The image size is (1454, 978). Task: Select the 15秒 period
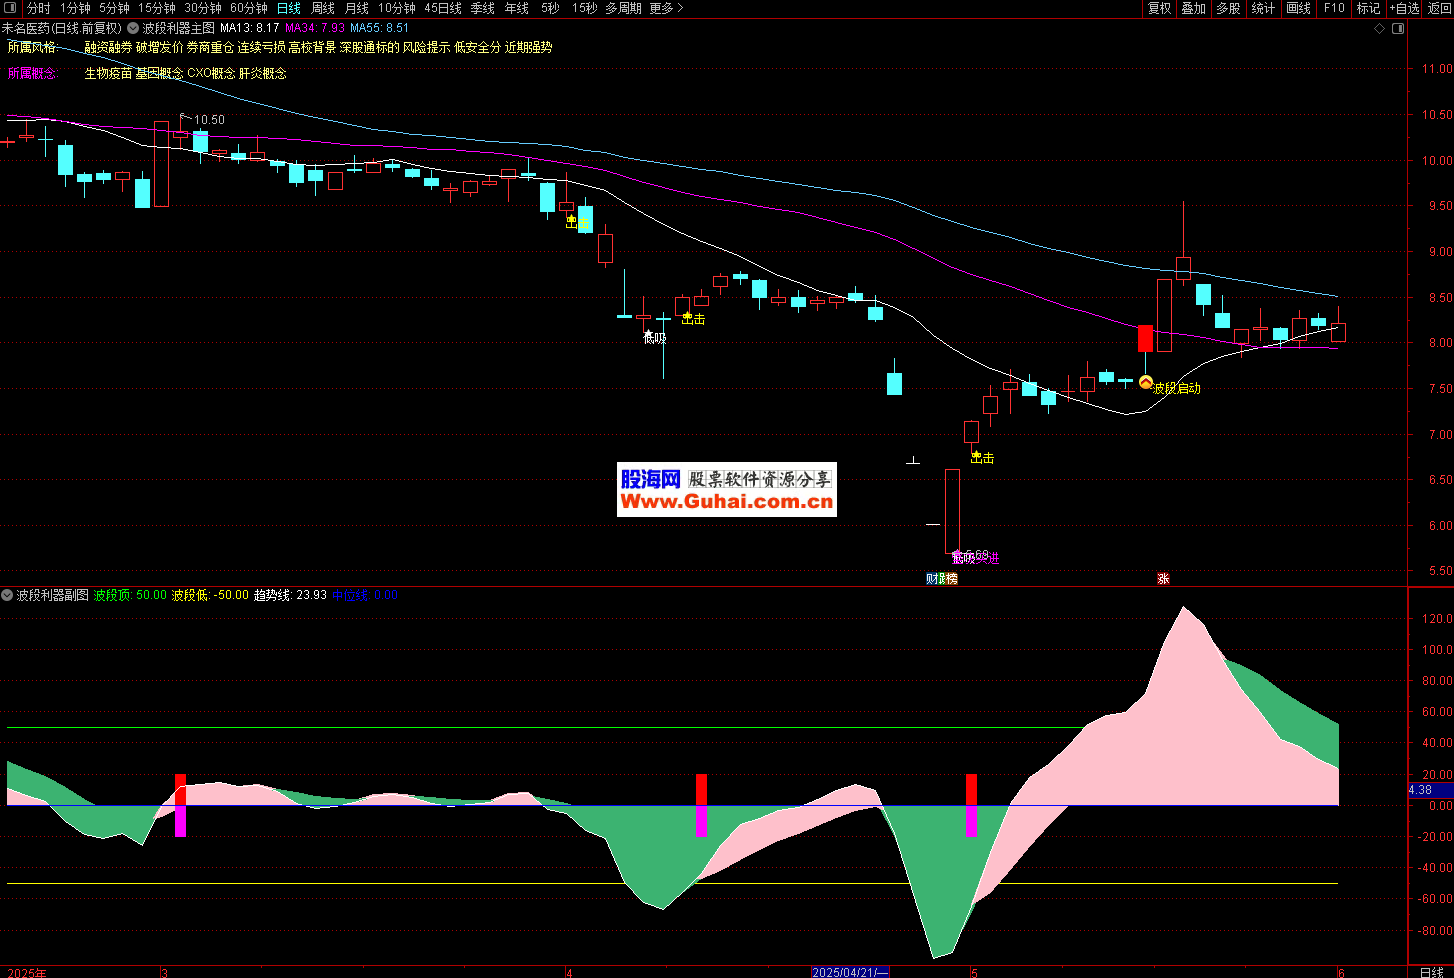tap(584, 8)
